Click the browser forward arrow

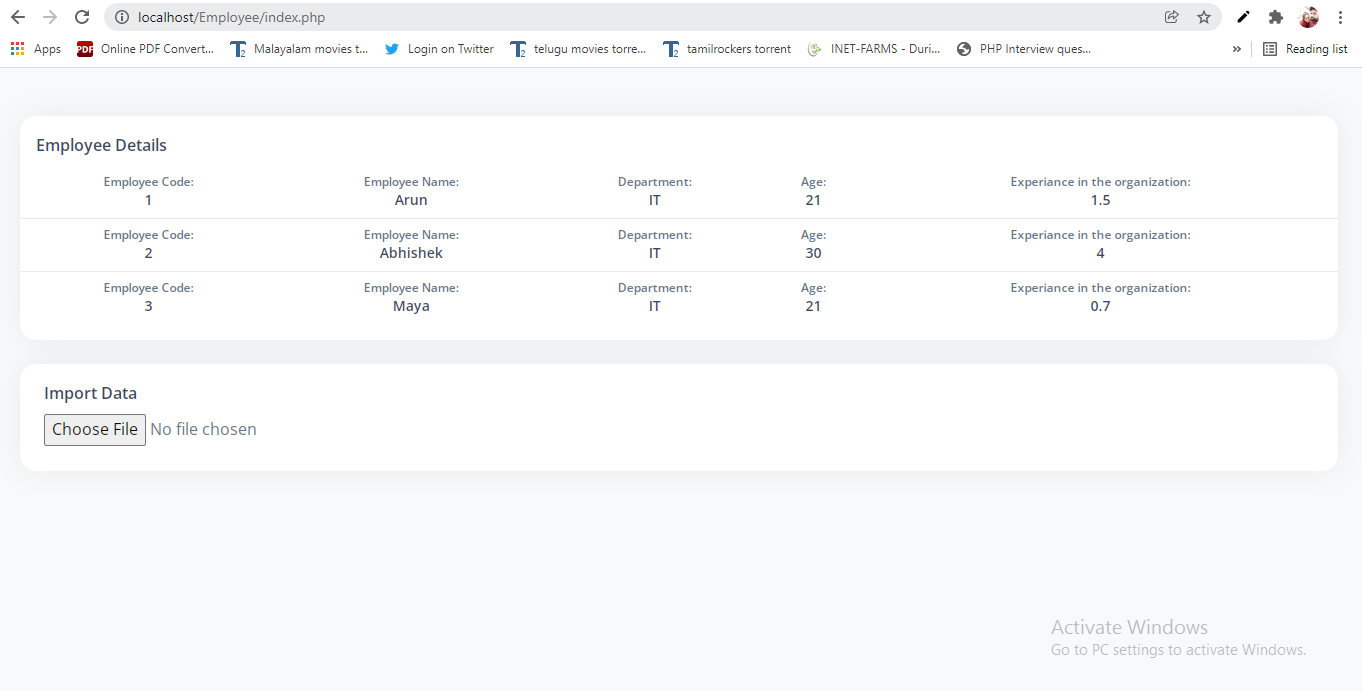50,17
